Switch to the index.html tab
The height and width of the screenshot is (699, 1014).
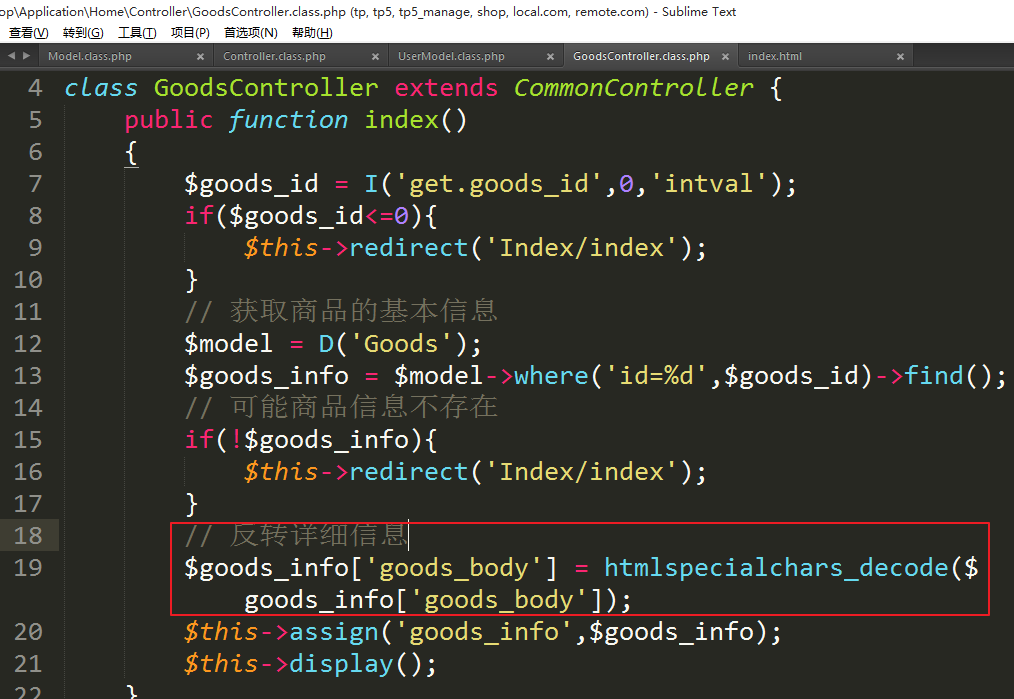pyautogui.click(x=775, y=57)
